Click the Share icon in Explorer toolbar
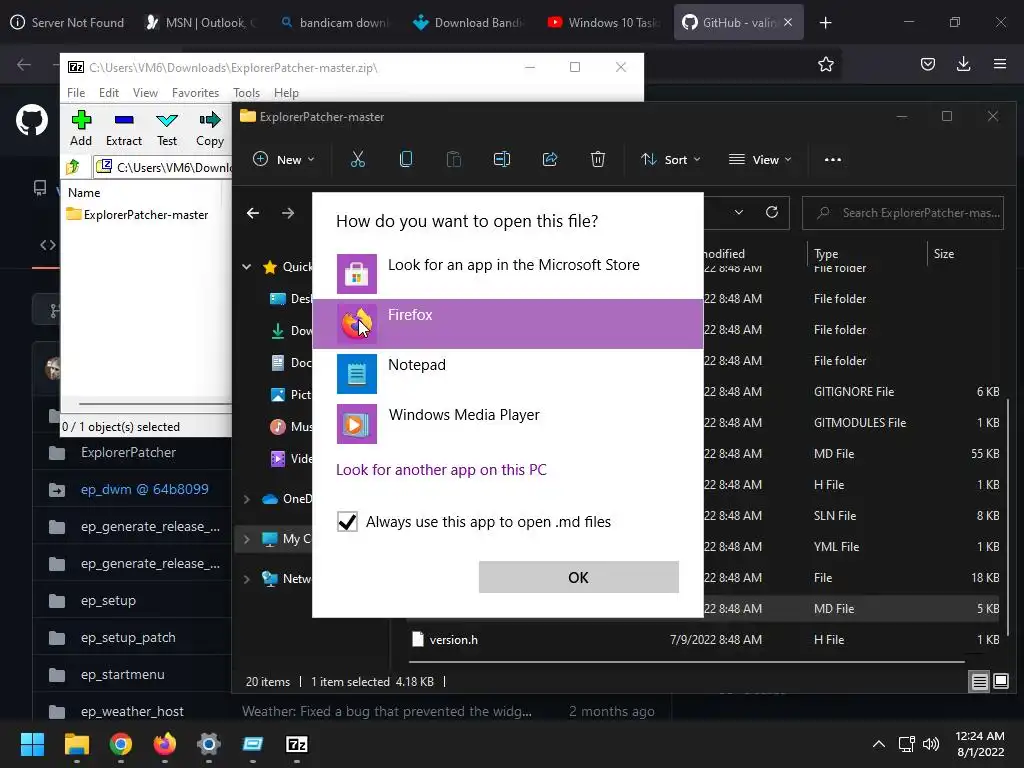This screenshot has width=1024, height=768. point(550,159)
